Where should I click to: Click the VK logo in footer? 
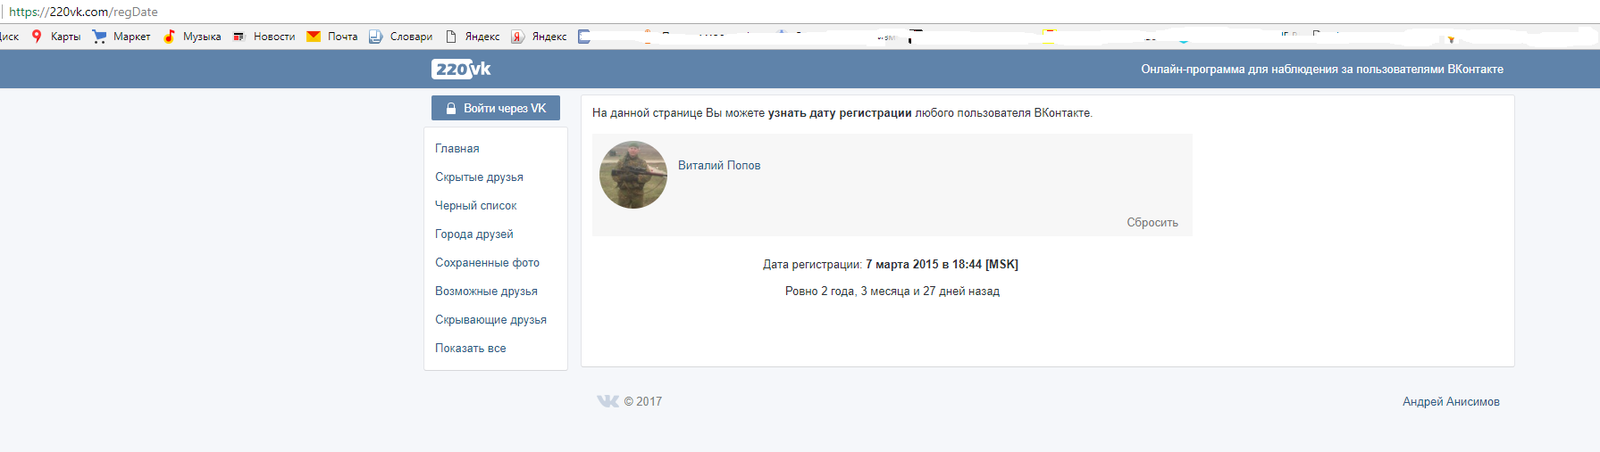pos(608,401)
